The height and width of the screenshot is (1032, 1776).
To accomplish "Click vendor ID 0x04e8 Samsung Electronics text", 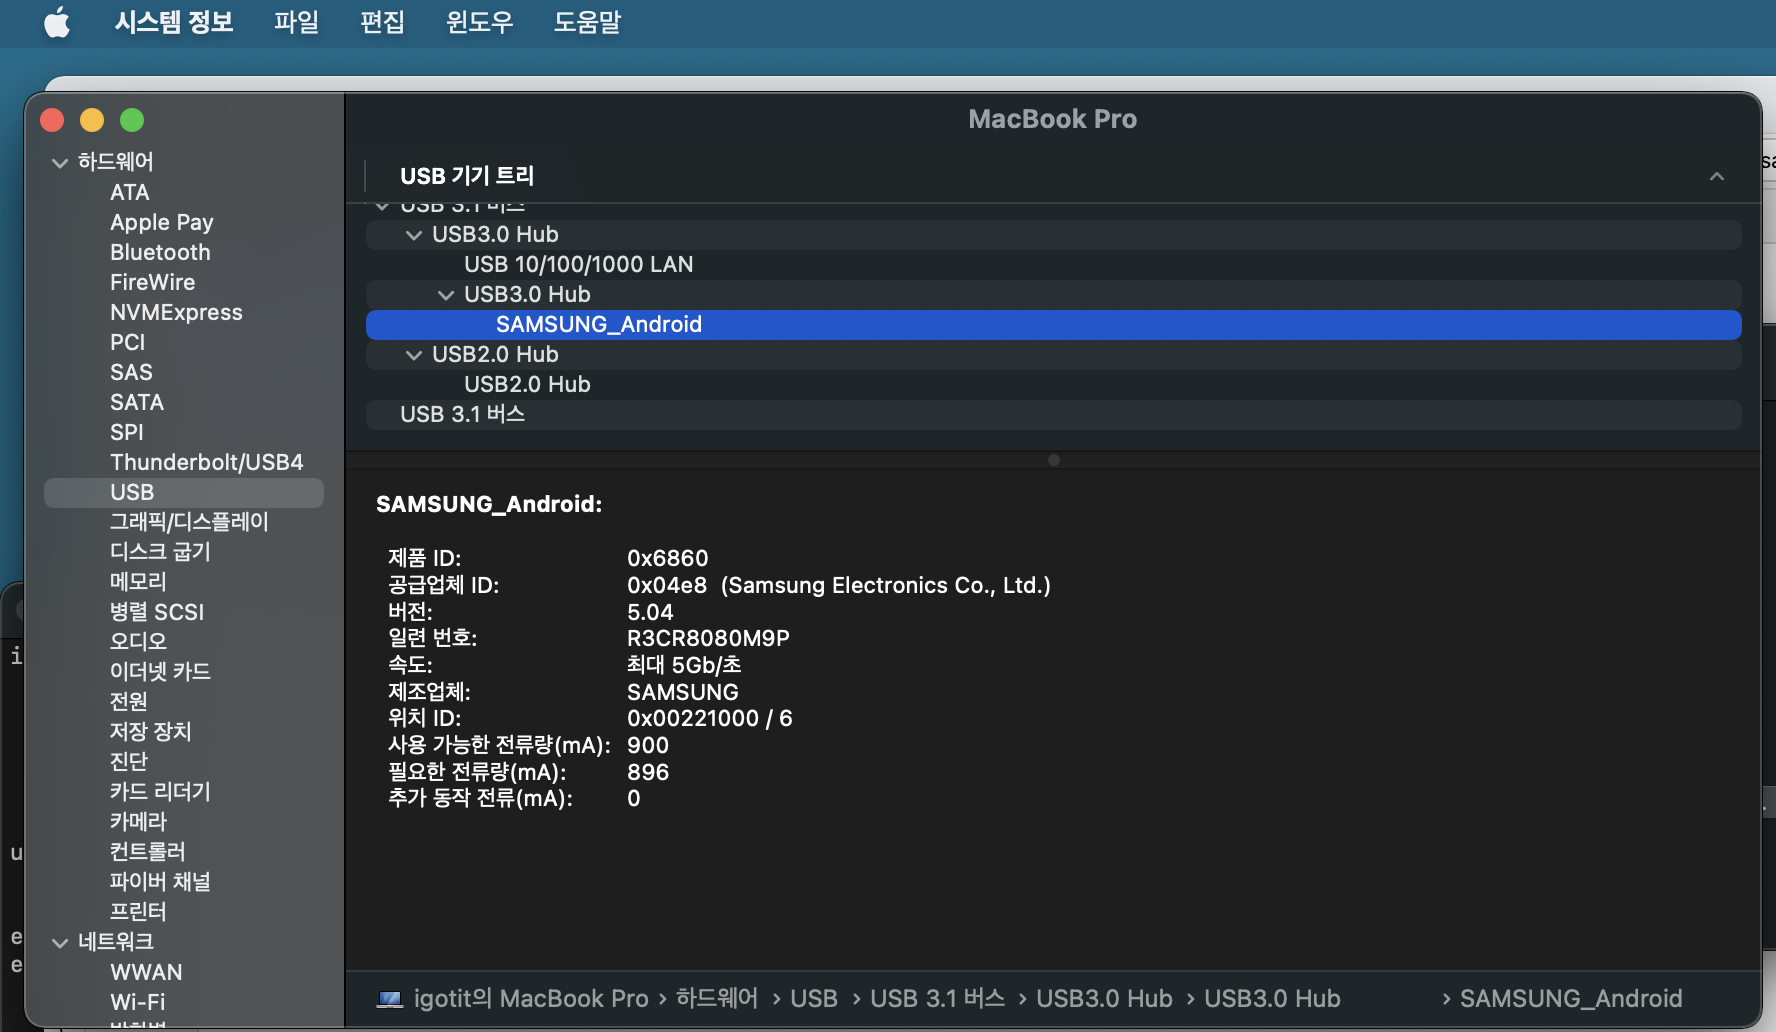I will 839,585.
